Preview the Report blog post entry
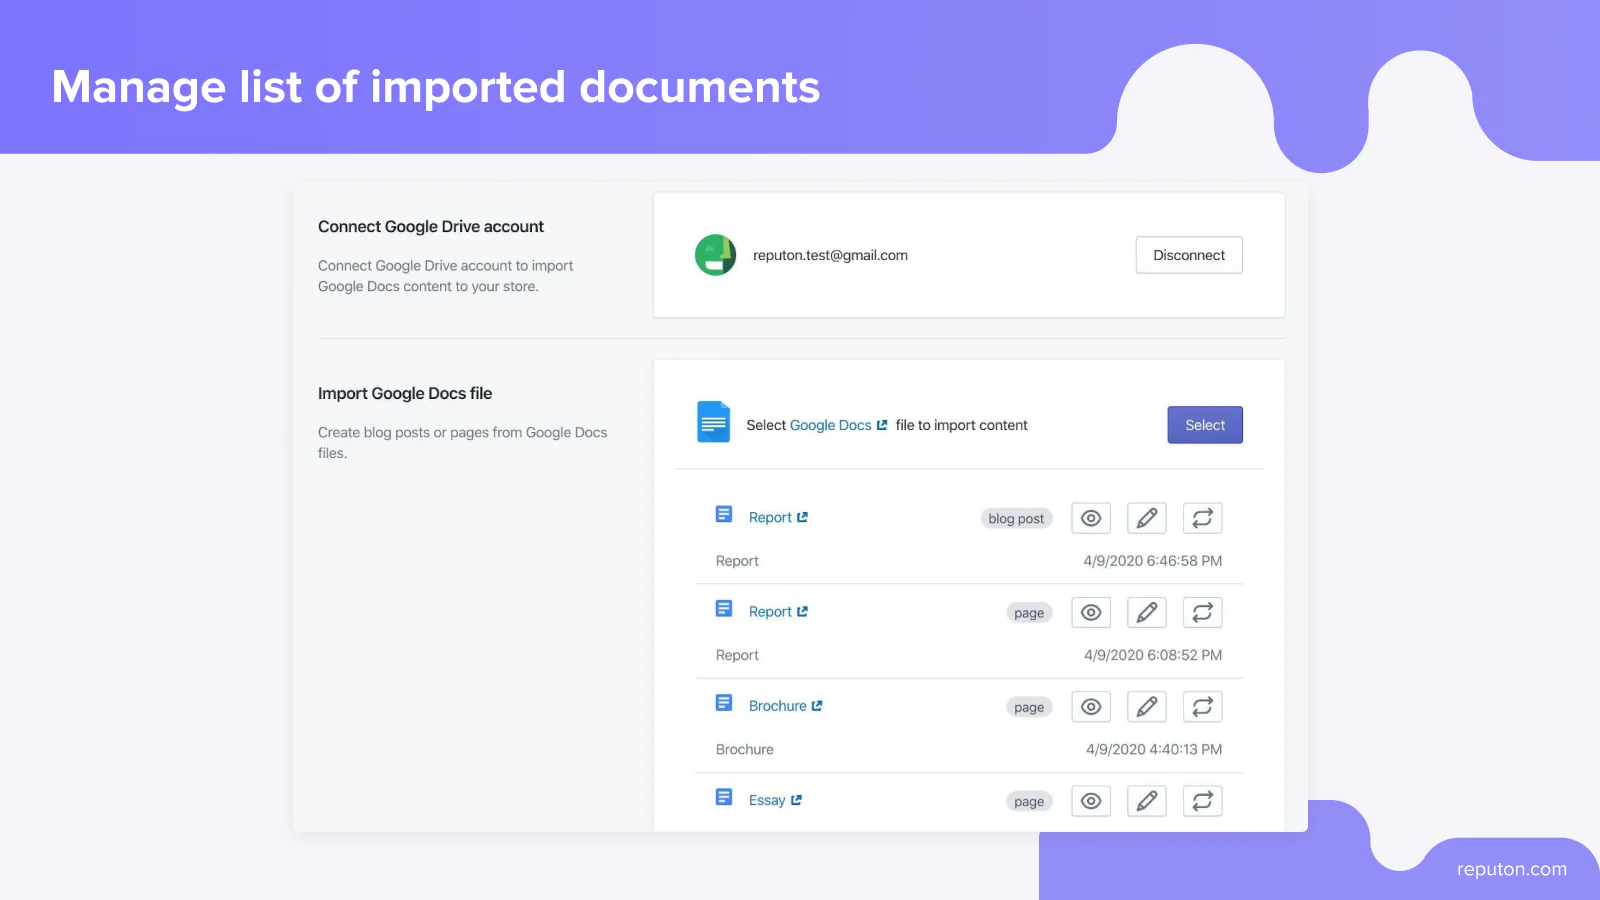The height and width of the screenshot is (900, 1600). [x=1091, y=518]
